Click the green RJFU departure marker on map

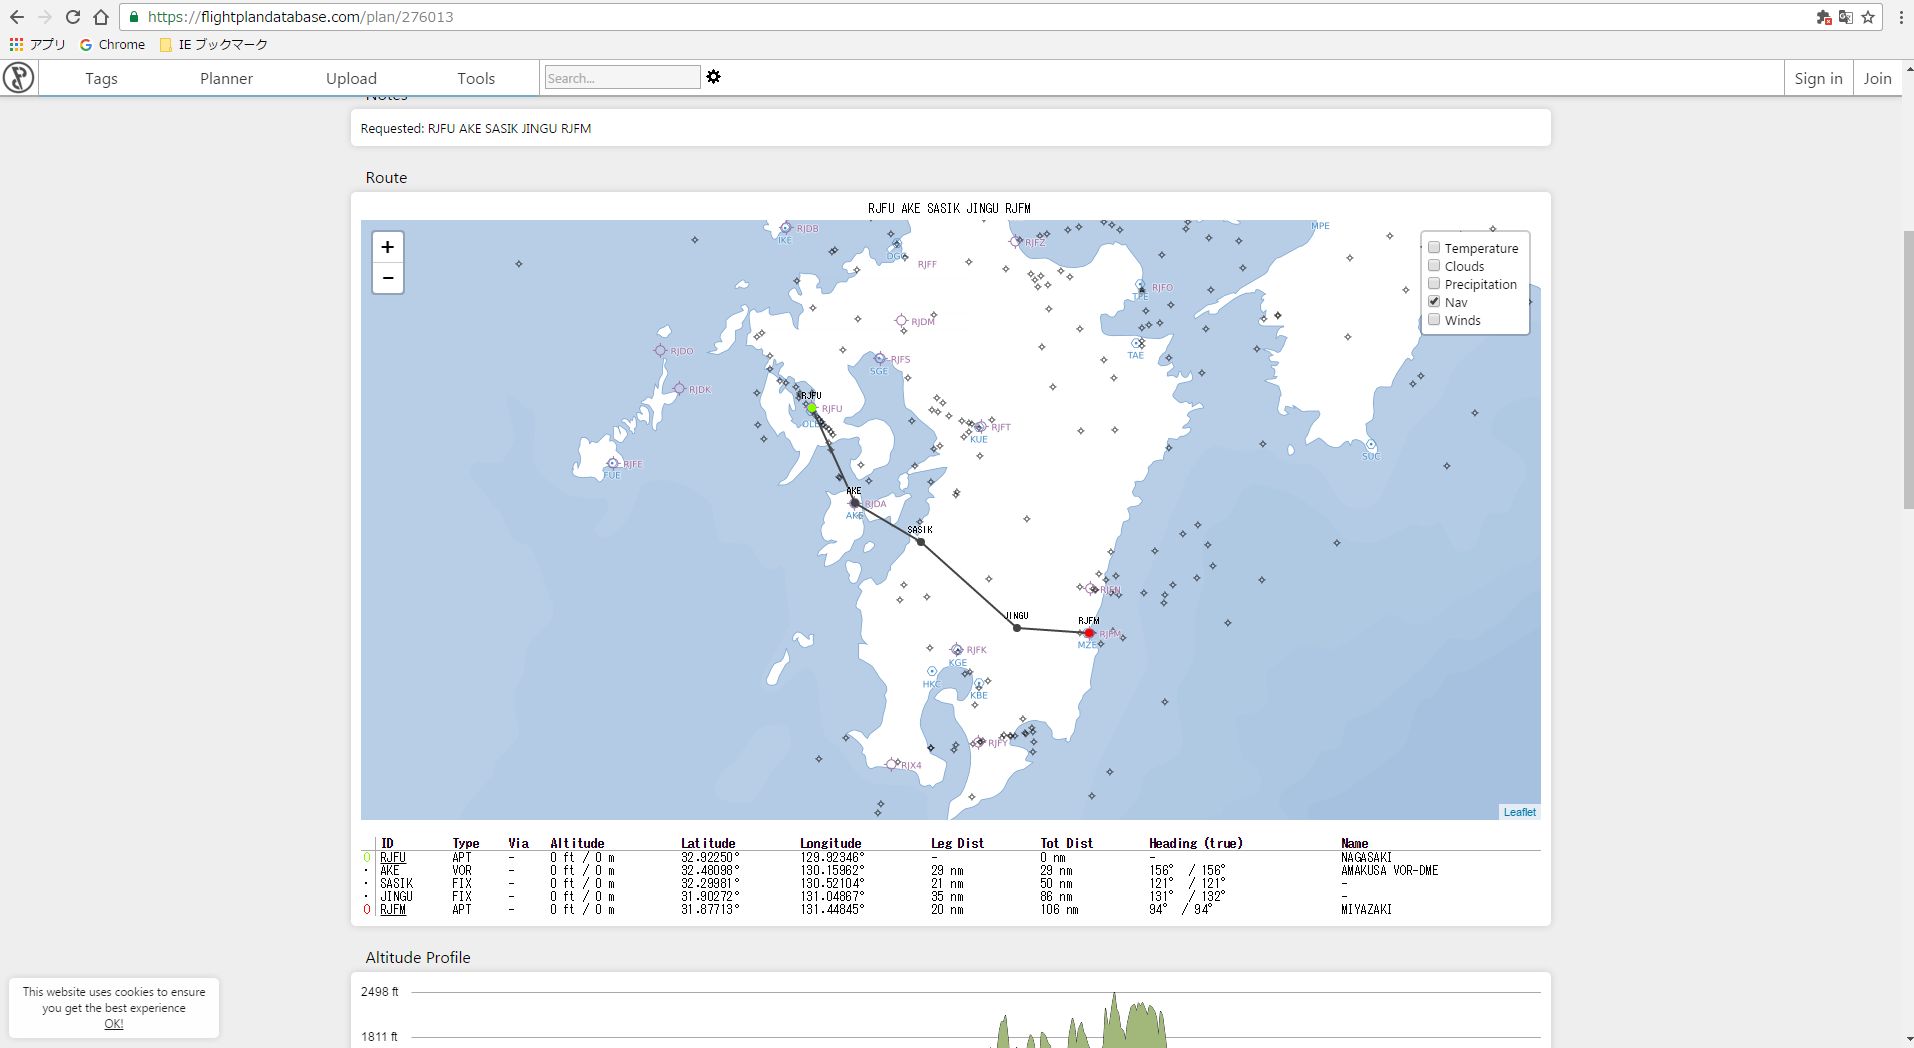pyautogui.click(x=812, y=408)
